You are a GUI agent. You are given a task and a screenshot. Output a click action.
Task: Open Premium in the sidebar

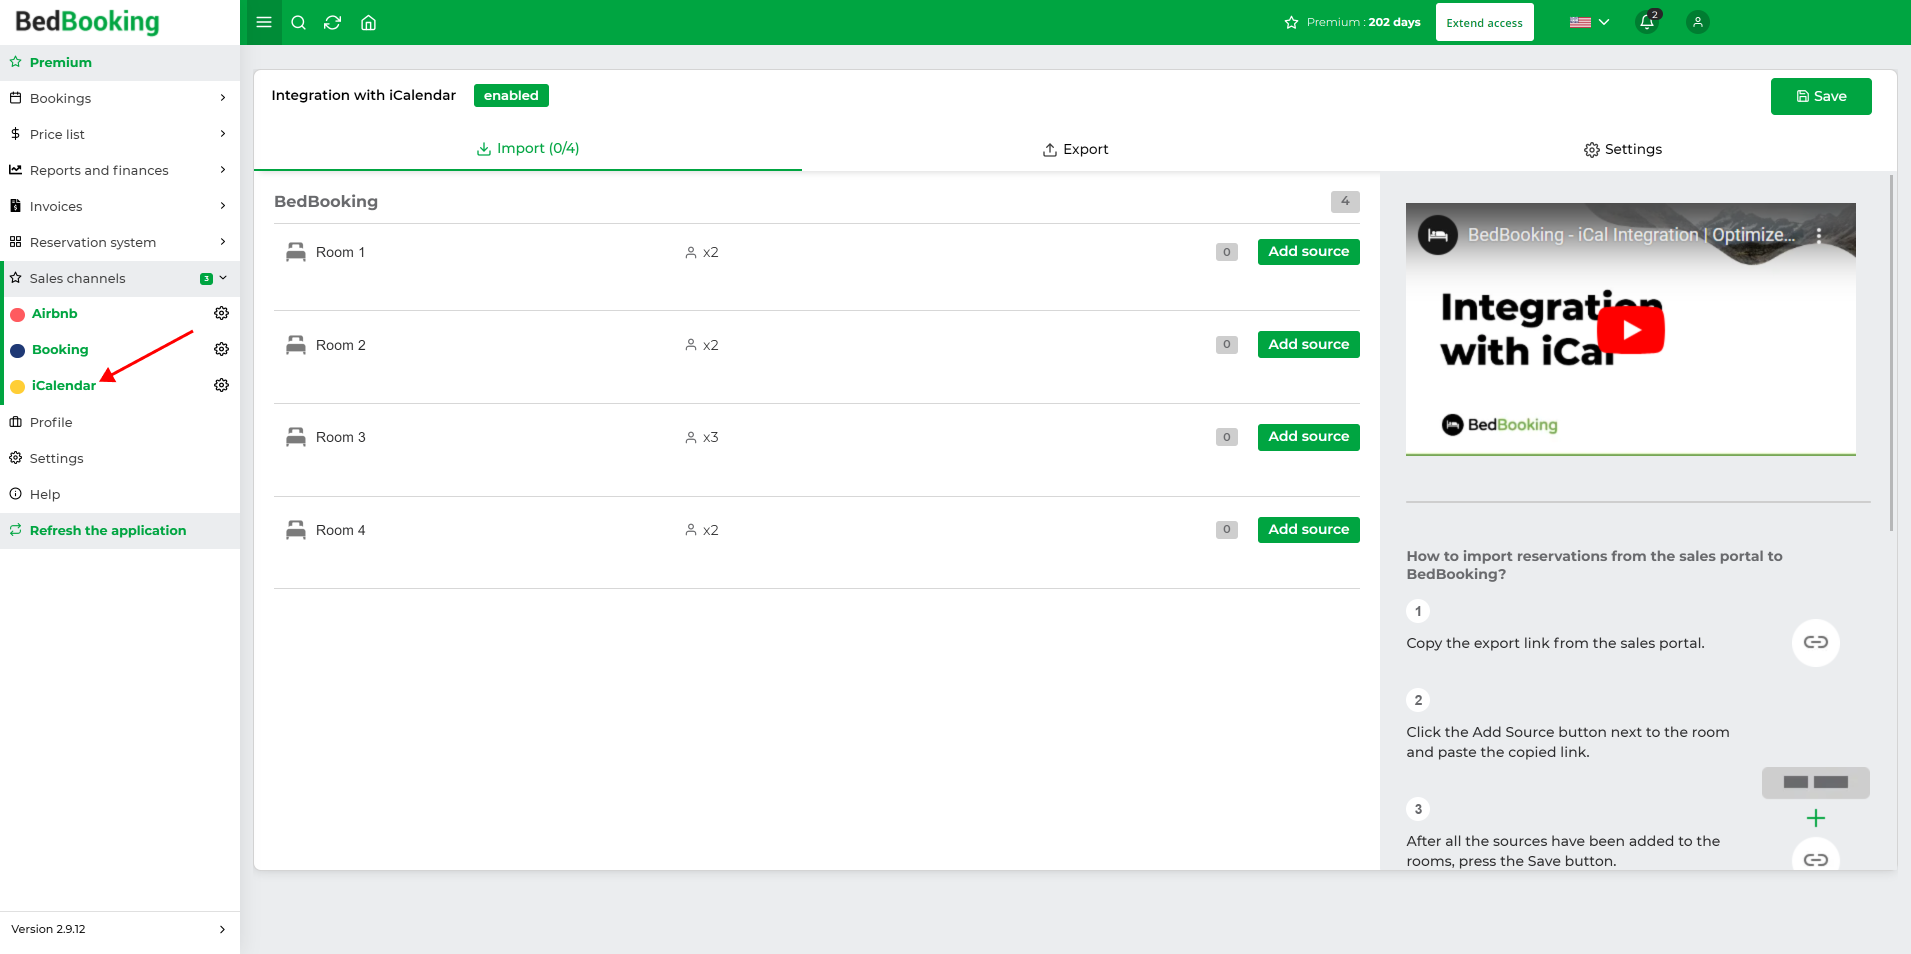[120, 62]
